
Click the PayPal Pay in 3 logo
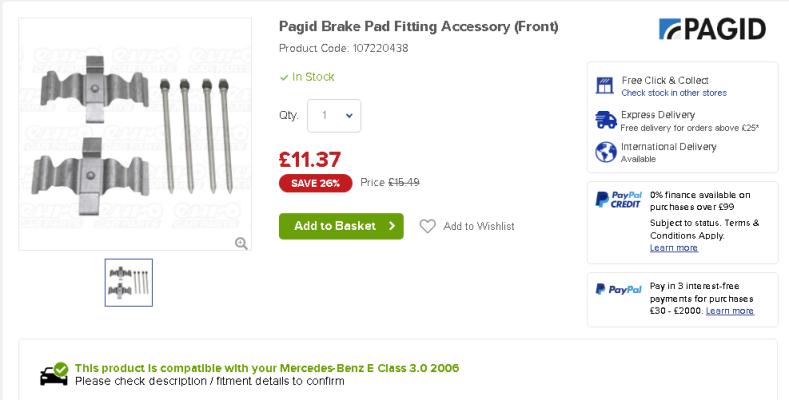point(618,289)
